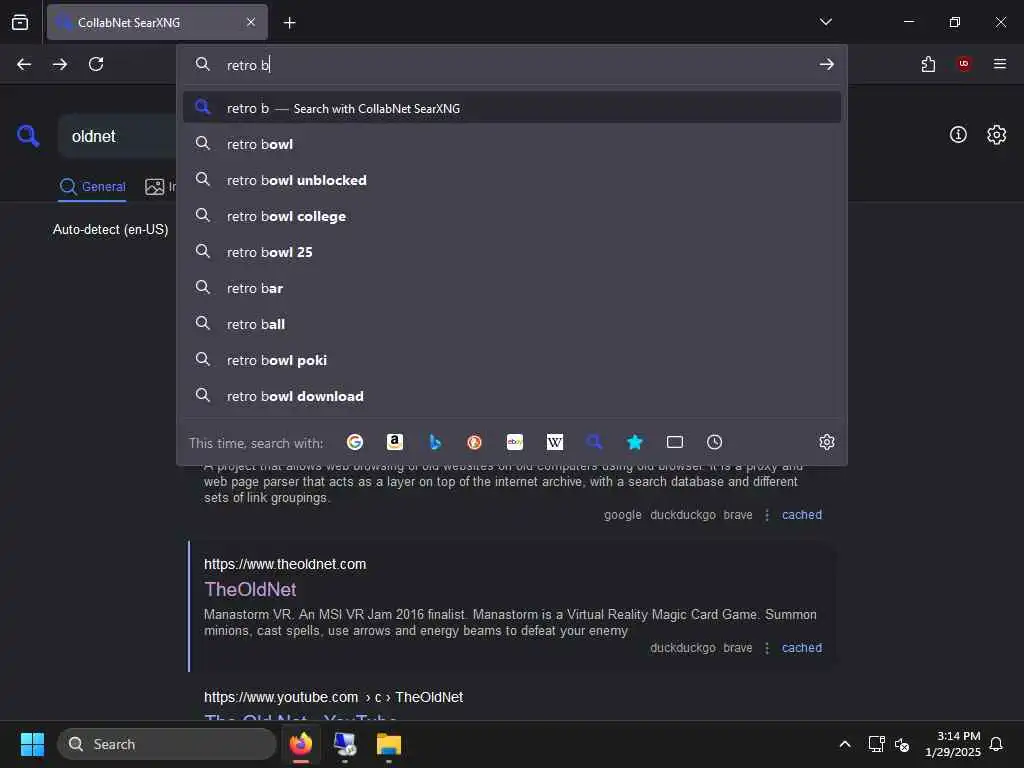Select the 'retro bowl college' suggestion
This screenshot has width=1024, height=768.
[x=512, y=216]
